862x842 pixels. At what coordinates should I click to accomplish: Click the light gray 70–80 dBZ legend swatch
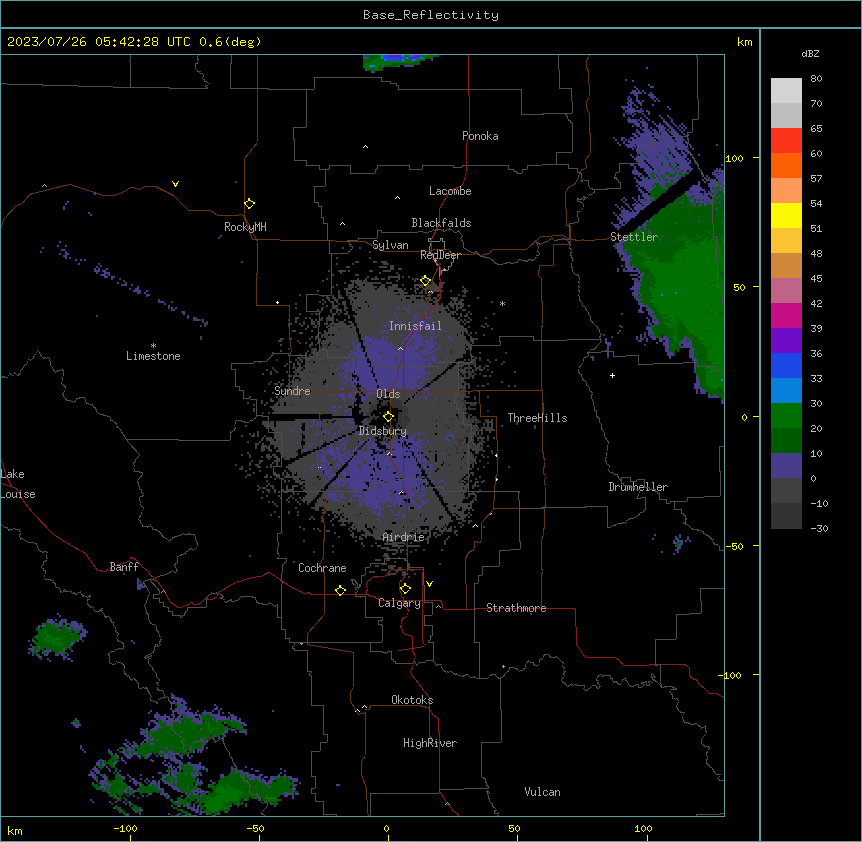786,91
